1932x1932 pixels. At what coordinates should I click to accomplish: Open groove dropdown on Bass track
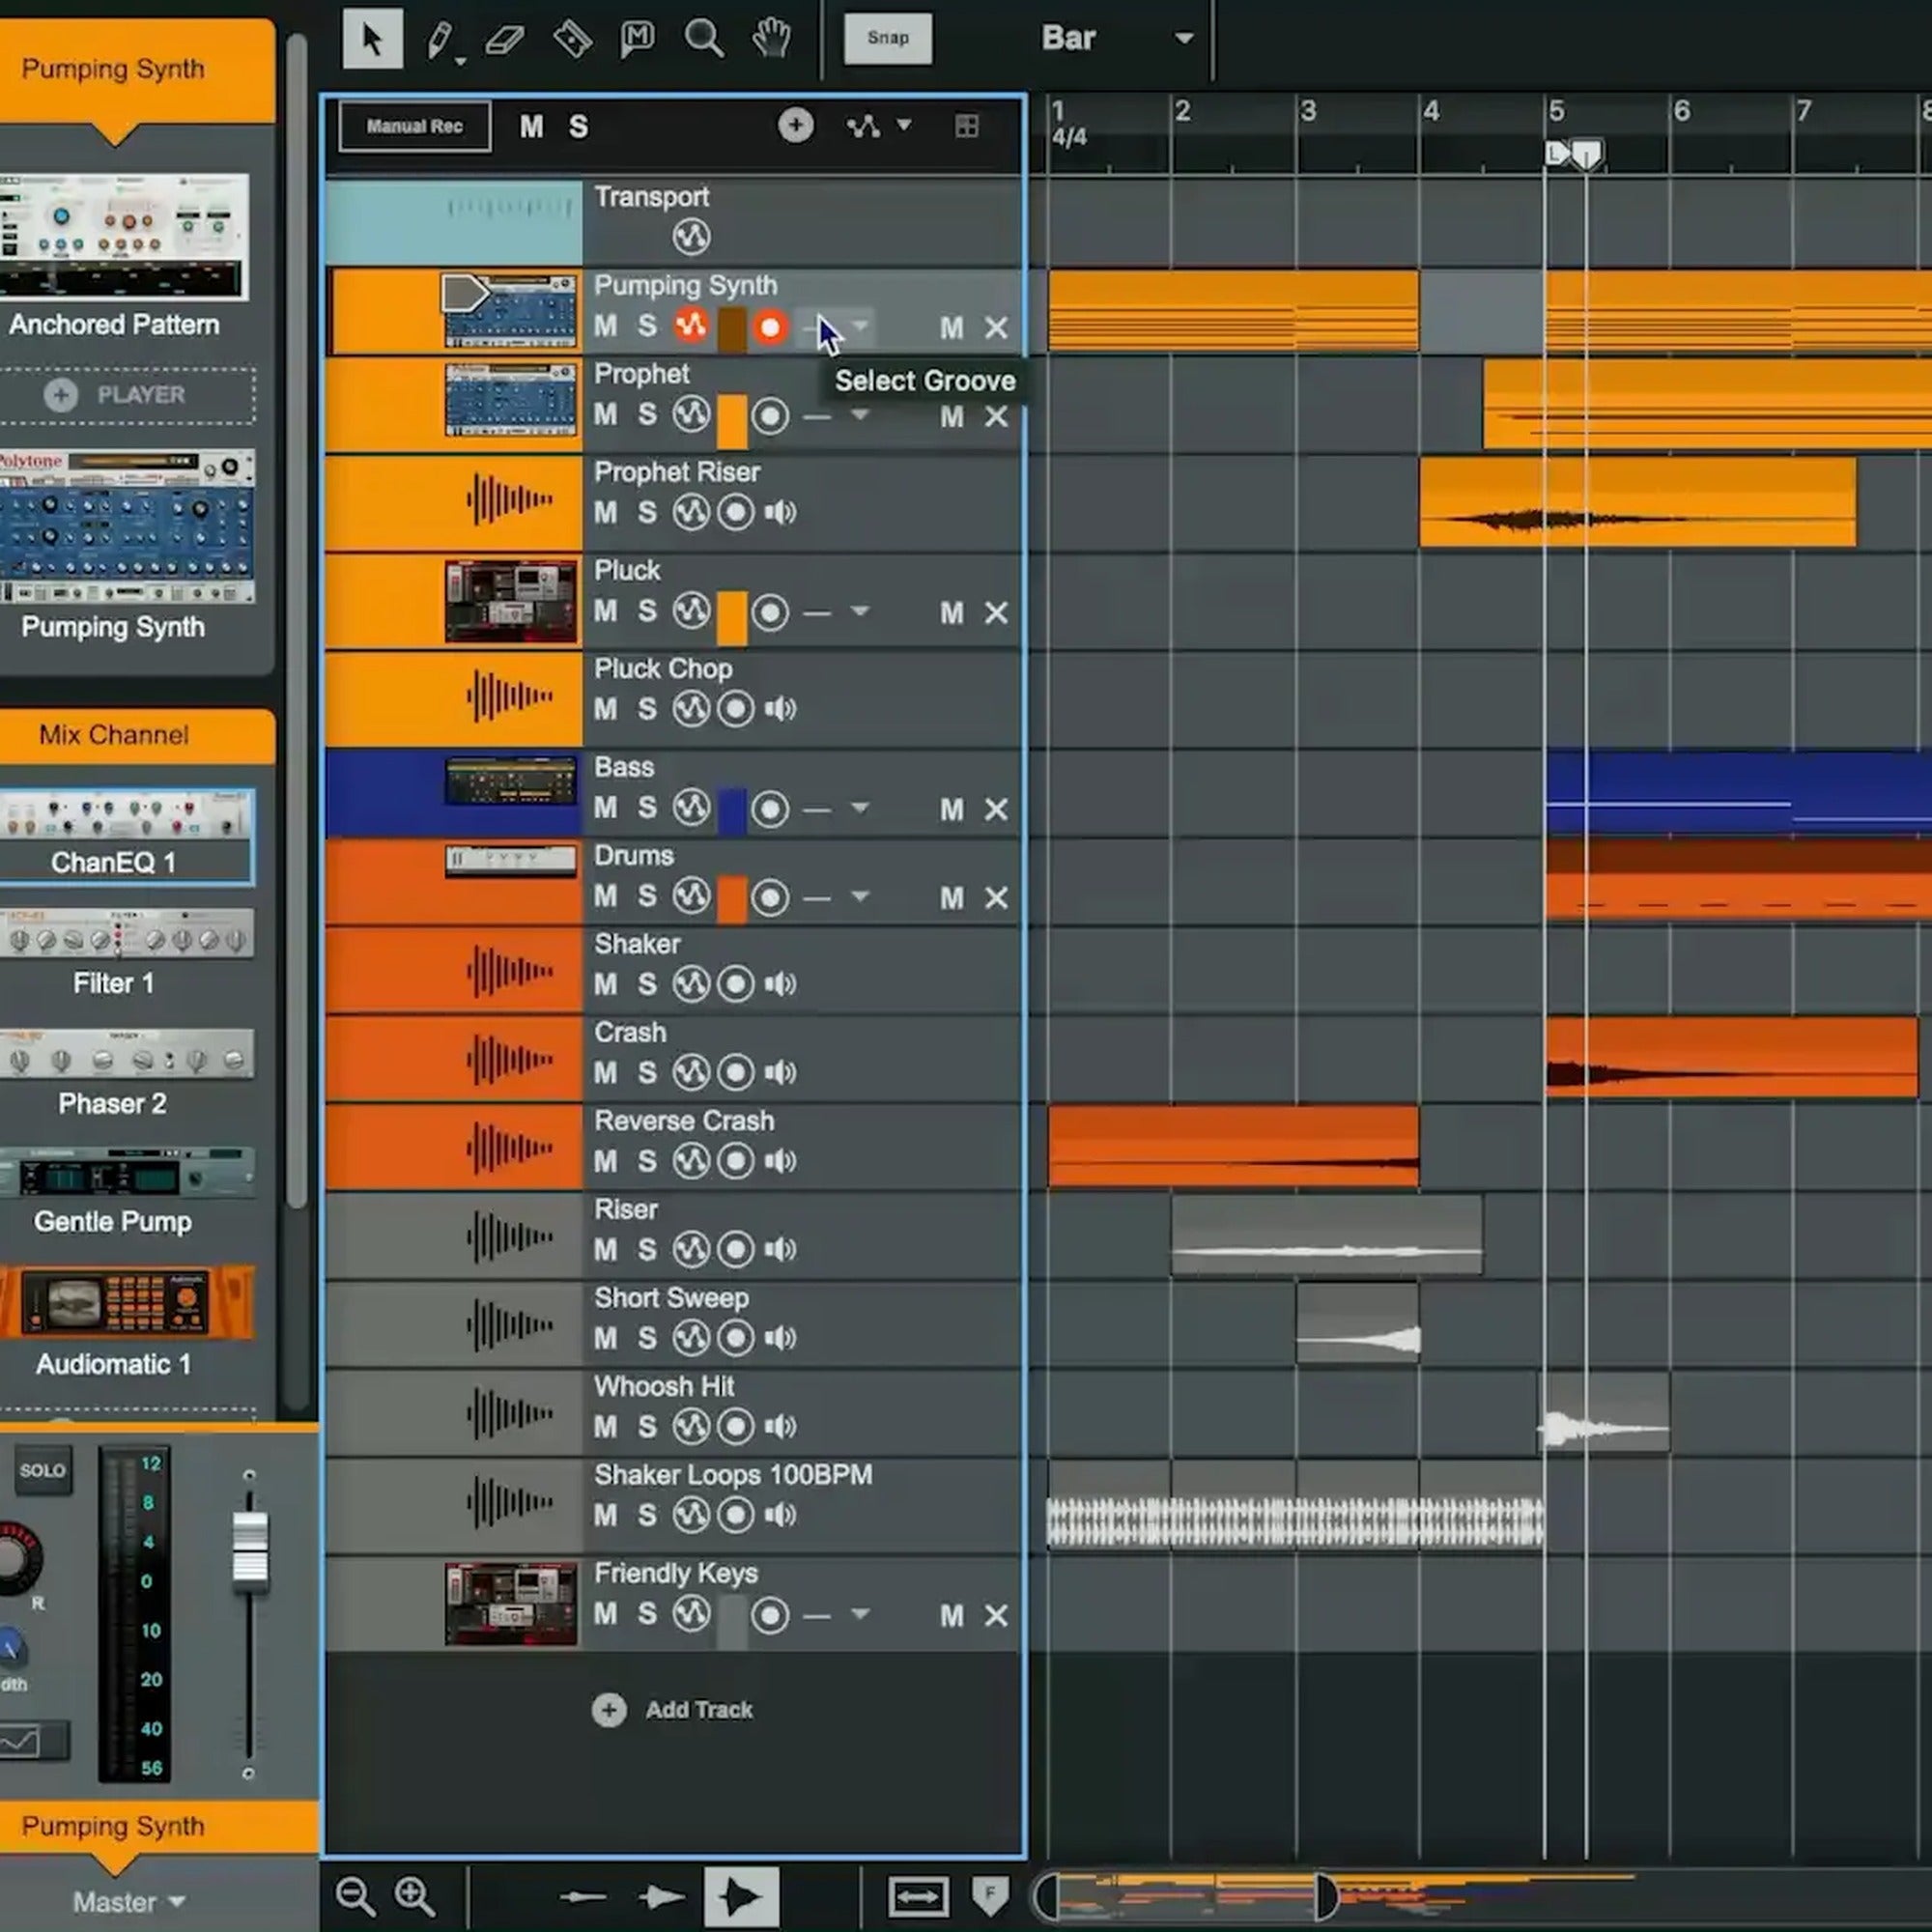pyautogui.click(x=861, y=807)
